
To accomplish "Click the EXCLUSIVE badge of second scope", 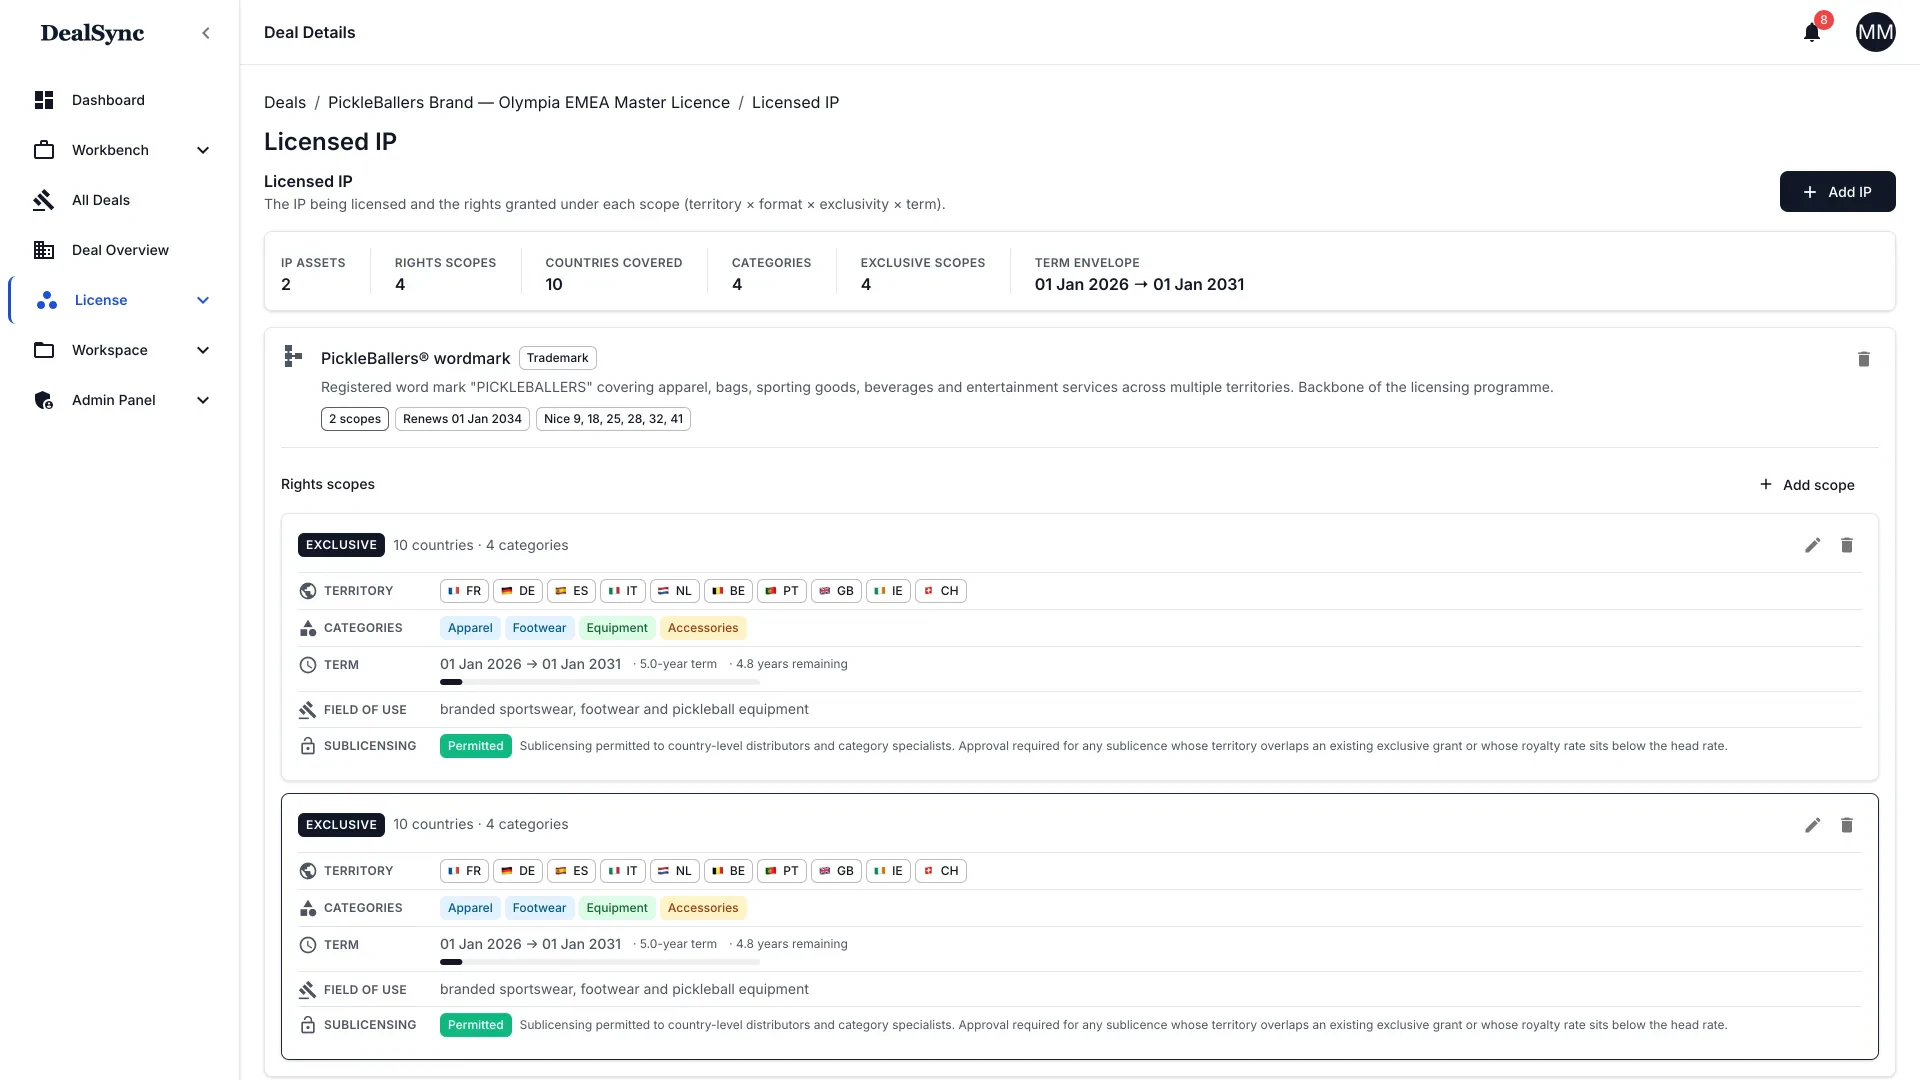I will 341,825.
